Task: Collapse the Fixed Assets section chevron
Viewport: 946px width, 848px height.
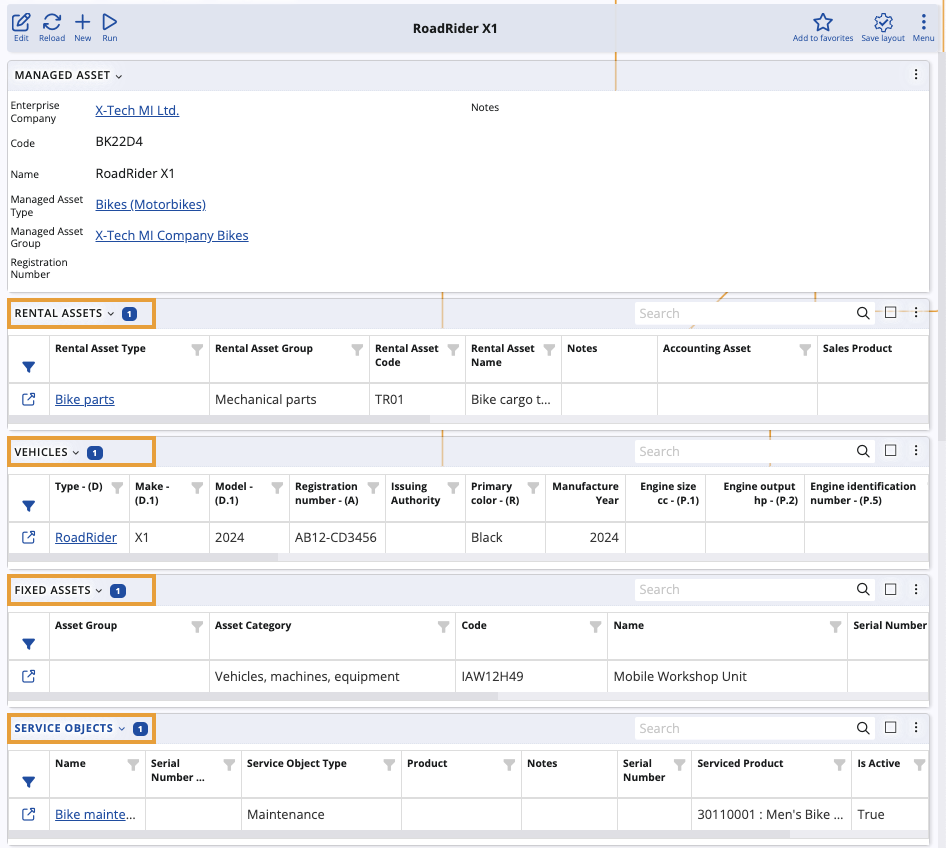Action: pos(99,590)
